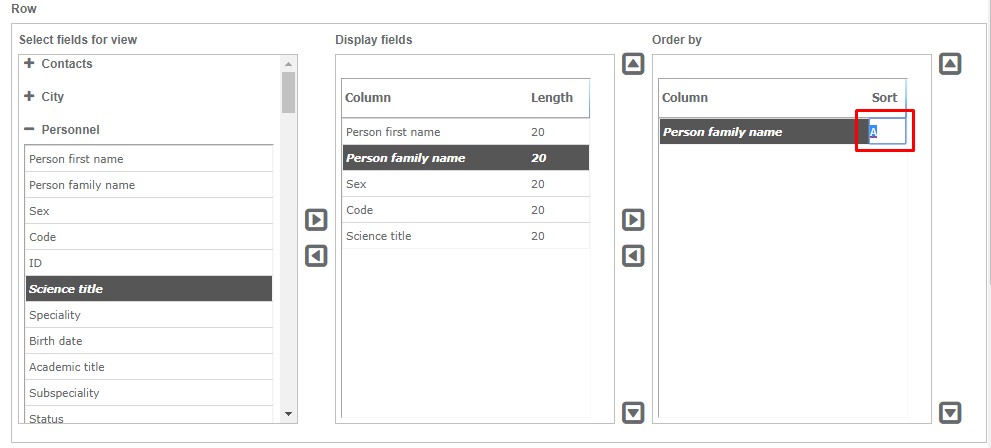
Task: Click right arrow to add column to Order by
Action: tap(633, 220)
